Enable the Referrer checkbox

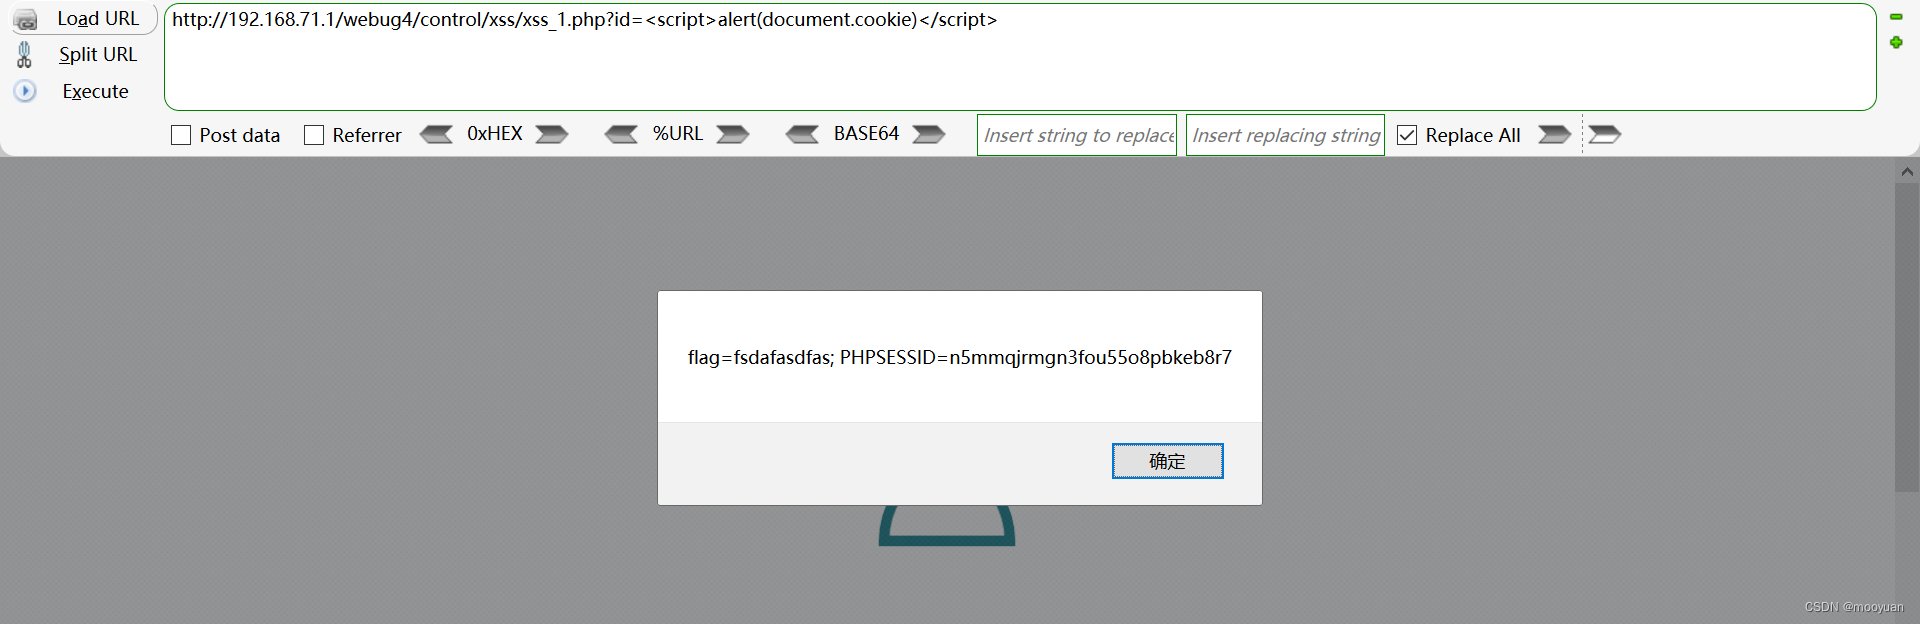pyautogui.click(x=314, y=135)
